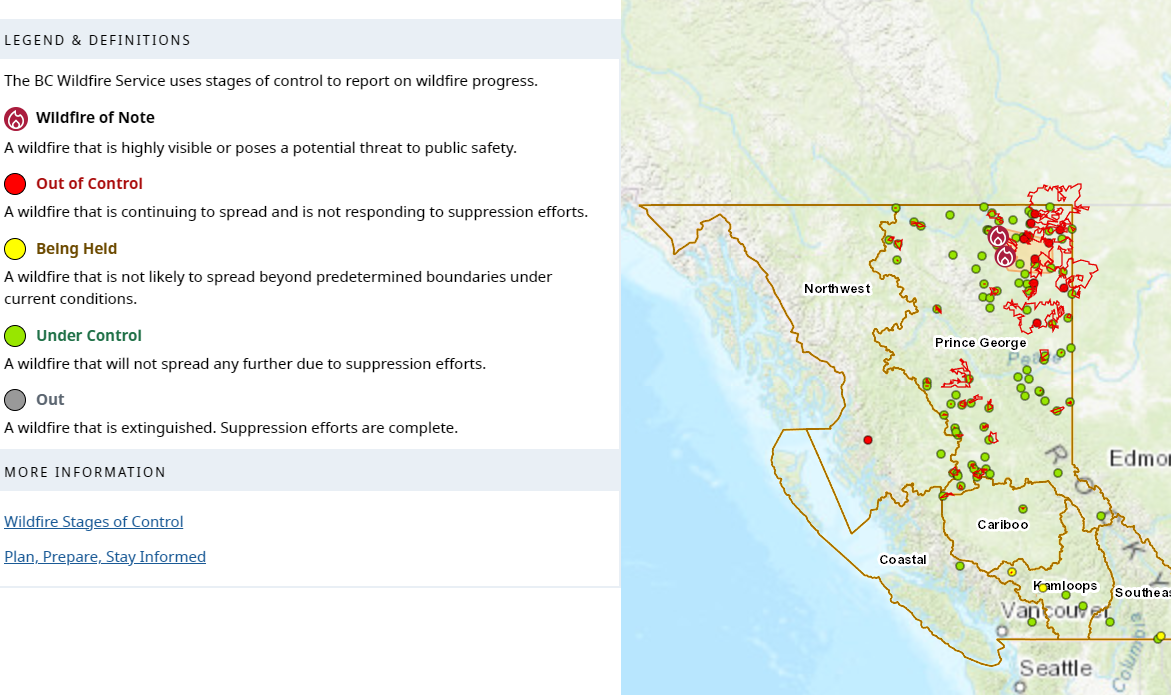
Task: Select the lower Wildfire of Note map marker
Action: (1005, 256)
